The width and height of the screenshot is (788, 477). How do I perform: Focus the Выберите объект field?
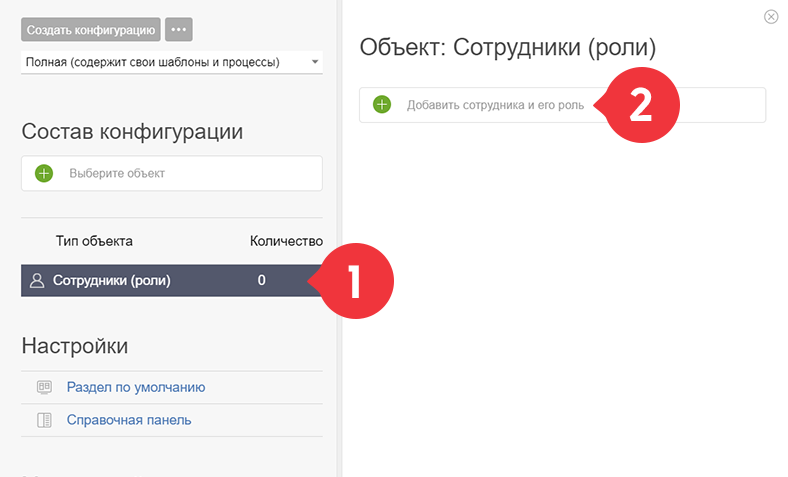[172, 173]
